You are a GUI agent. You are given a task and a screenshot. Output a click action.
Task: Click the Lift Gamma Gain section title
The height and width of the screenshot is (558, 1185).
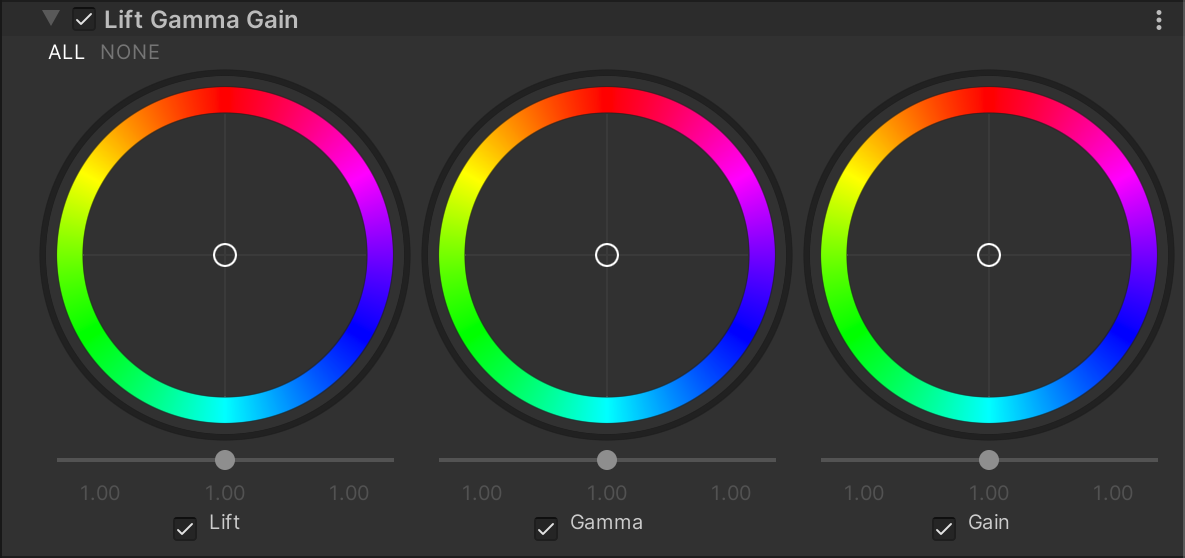click(x=201, y=20)
